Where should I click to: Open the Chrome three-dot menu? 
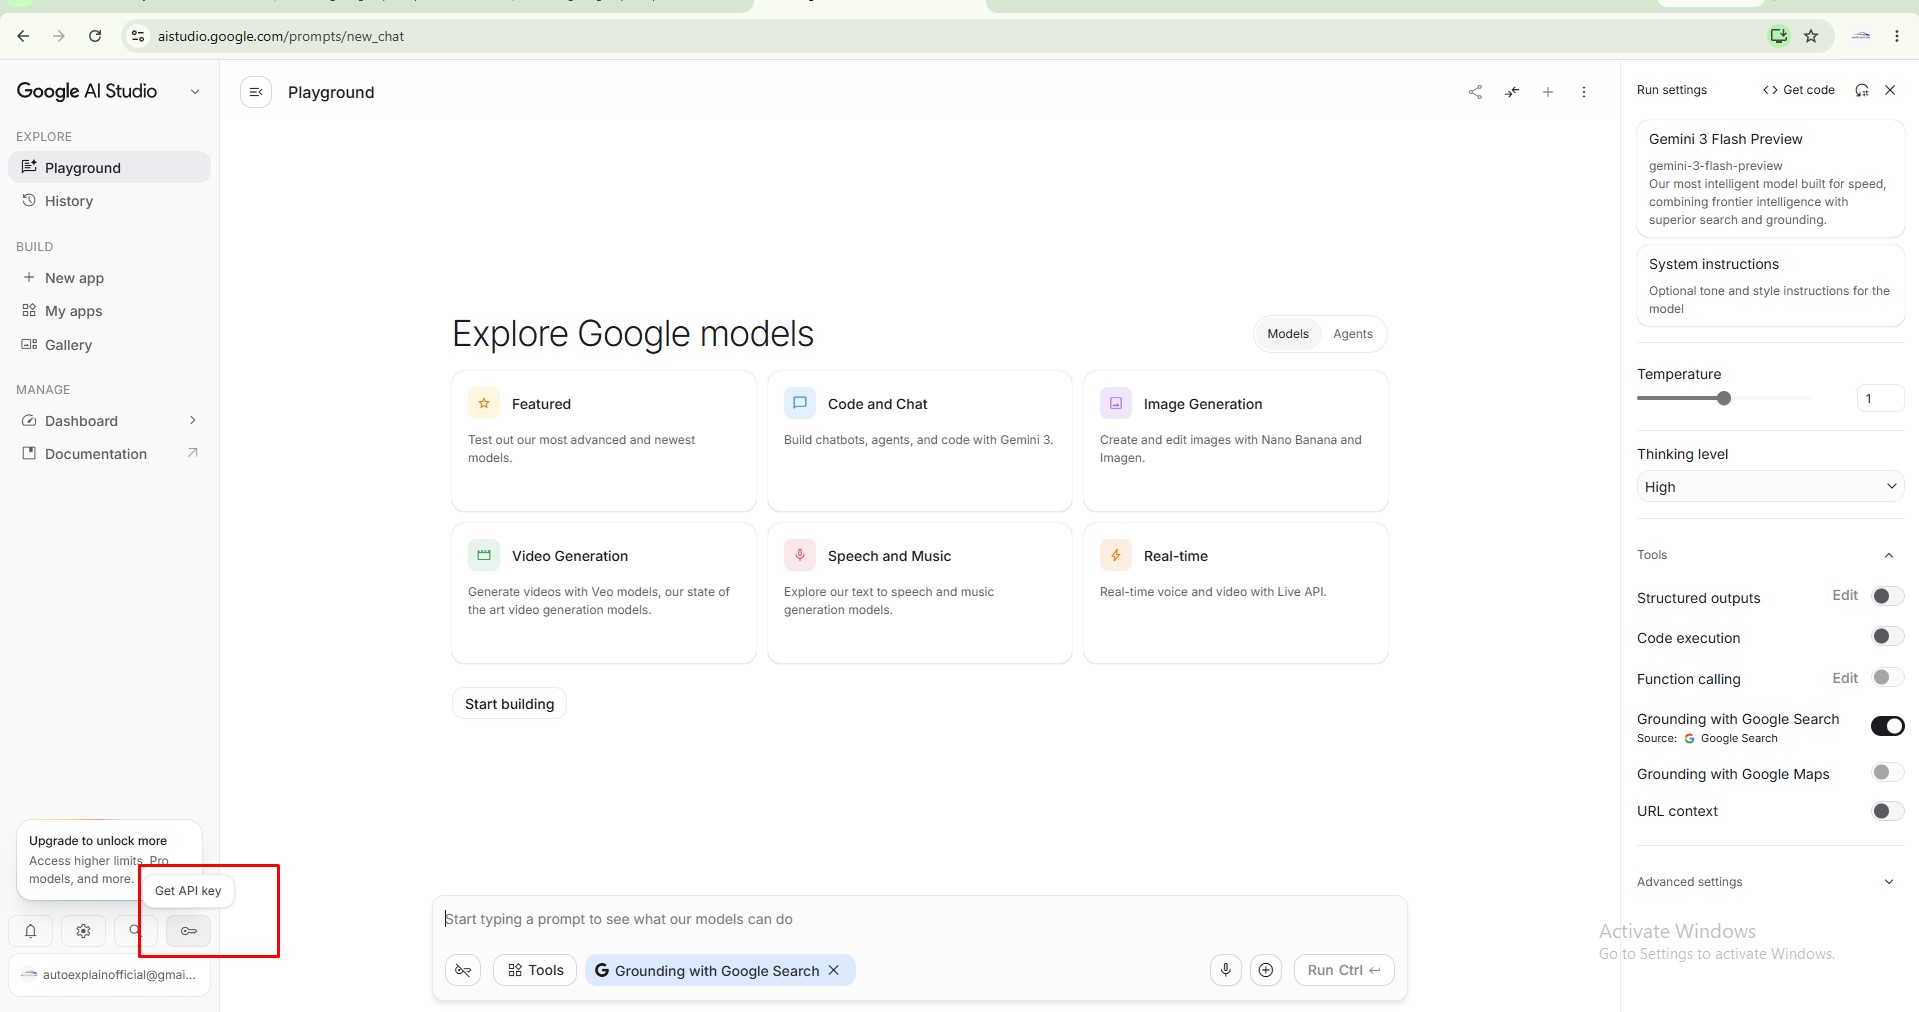(1897, 36)
